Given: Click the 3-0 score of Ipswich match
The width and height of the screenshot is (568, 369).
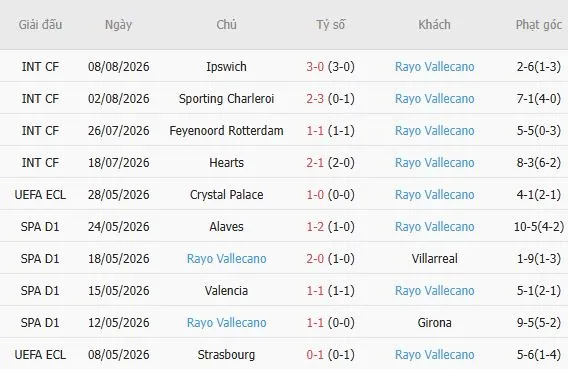Looking at the screenshot, I should click(315, 67).
